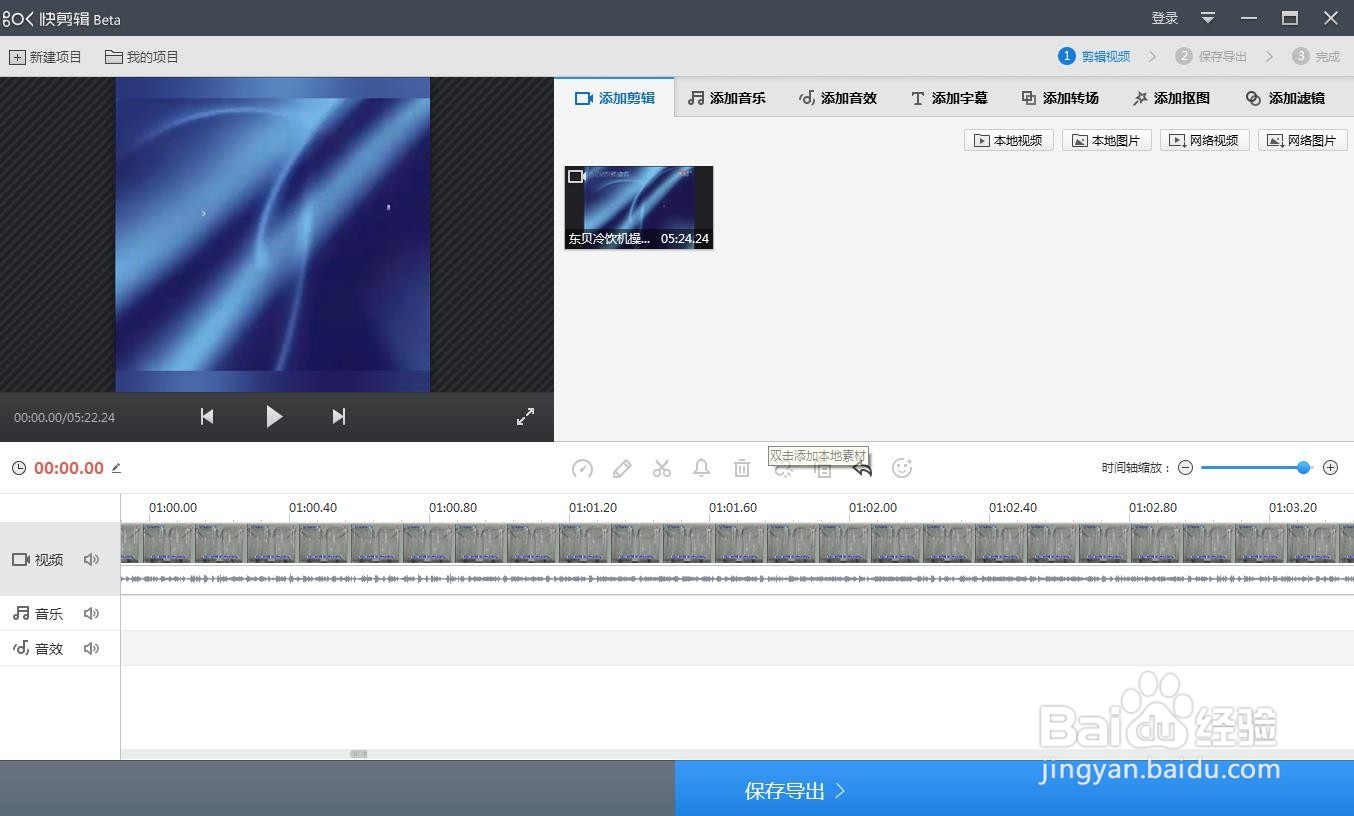The height and width of the screenshot is (816, 1354).
Task: Expand the preview to fullscreen
Action: click(525, 417)
